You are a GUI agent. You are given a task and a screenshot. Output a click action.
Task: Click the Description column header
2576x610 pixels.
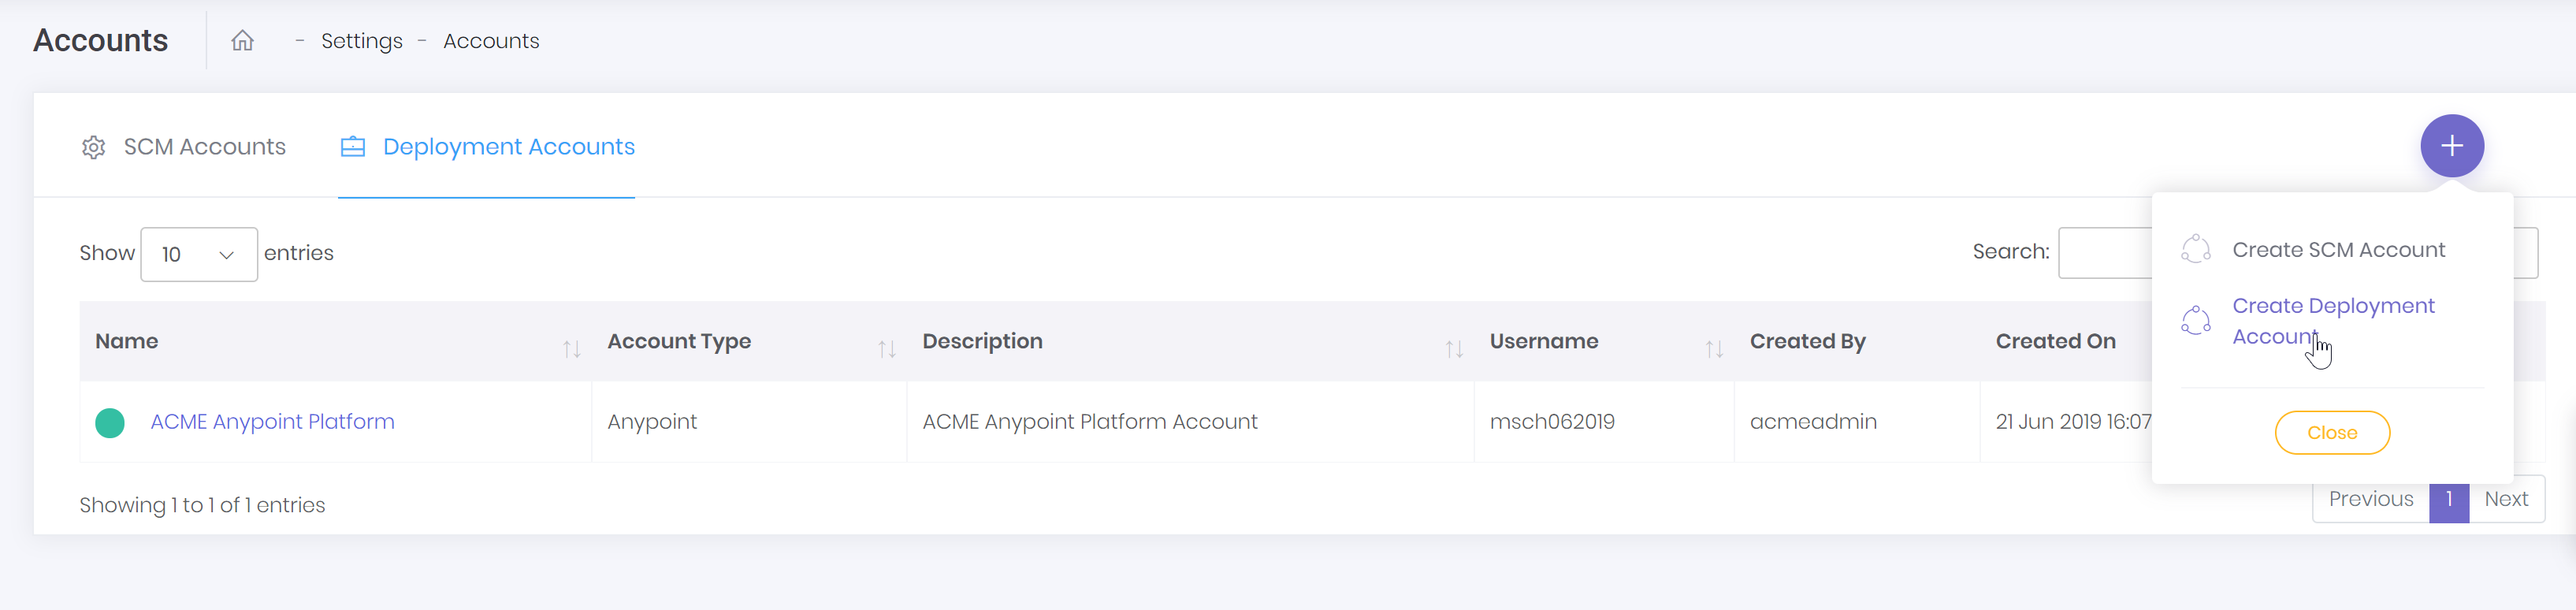point(982,341)
